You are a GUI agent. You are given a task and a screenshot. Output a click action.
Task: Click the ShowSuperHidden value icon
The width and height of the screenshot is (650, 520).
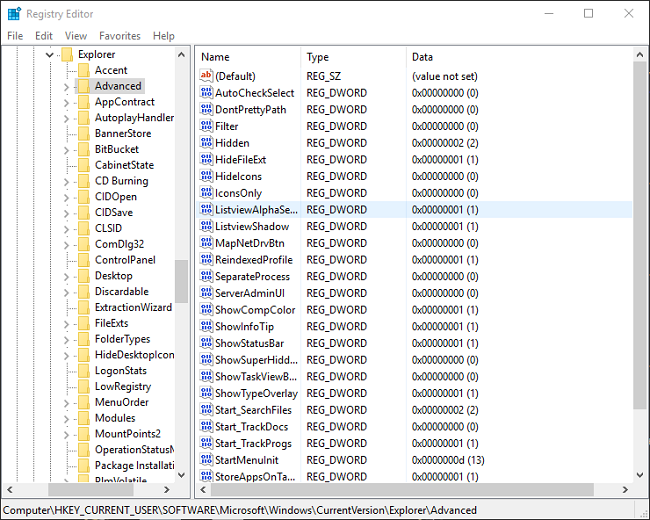coord(206,360)
